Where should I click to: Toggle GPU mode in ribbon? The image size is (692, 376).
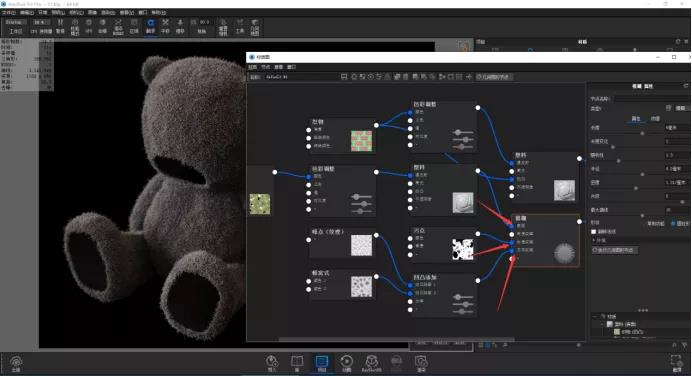(89, 26)
